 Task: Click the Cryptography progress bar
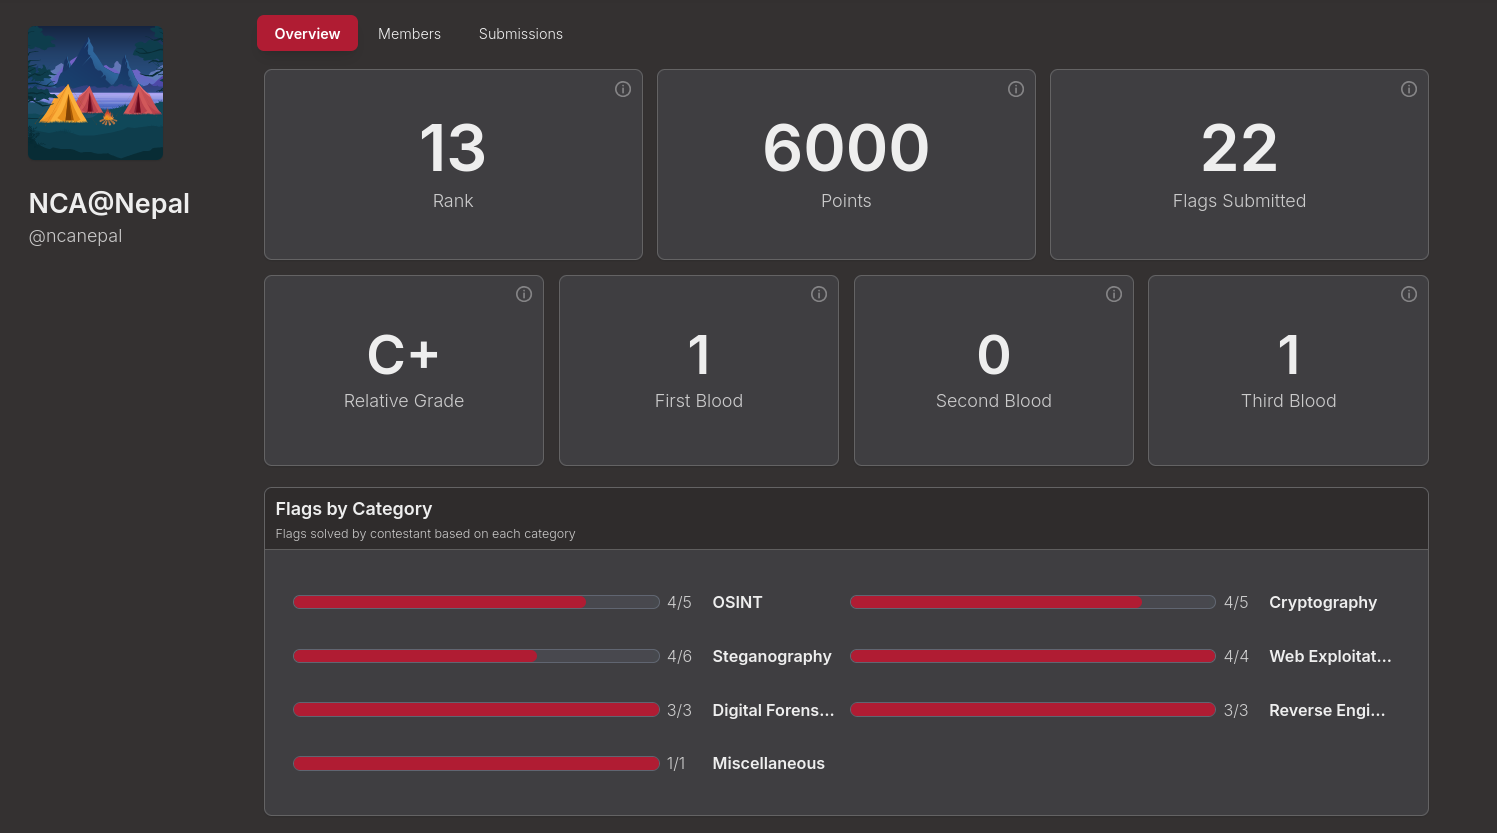[1032, 602]
